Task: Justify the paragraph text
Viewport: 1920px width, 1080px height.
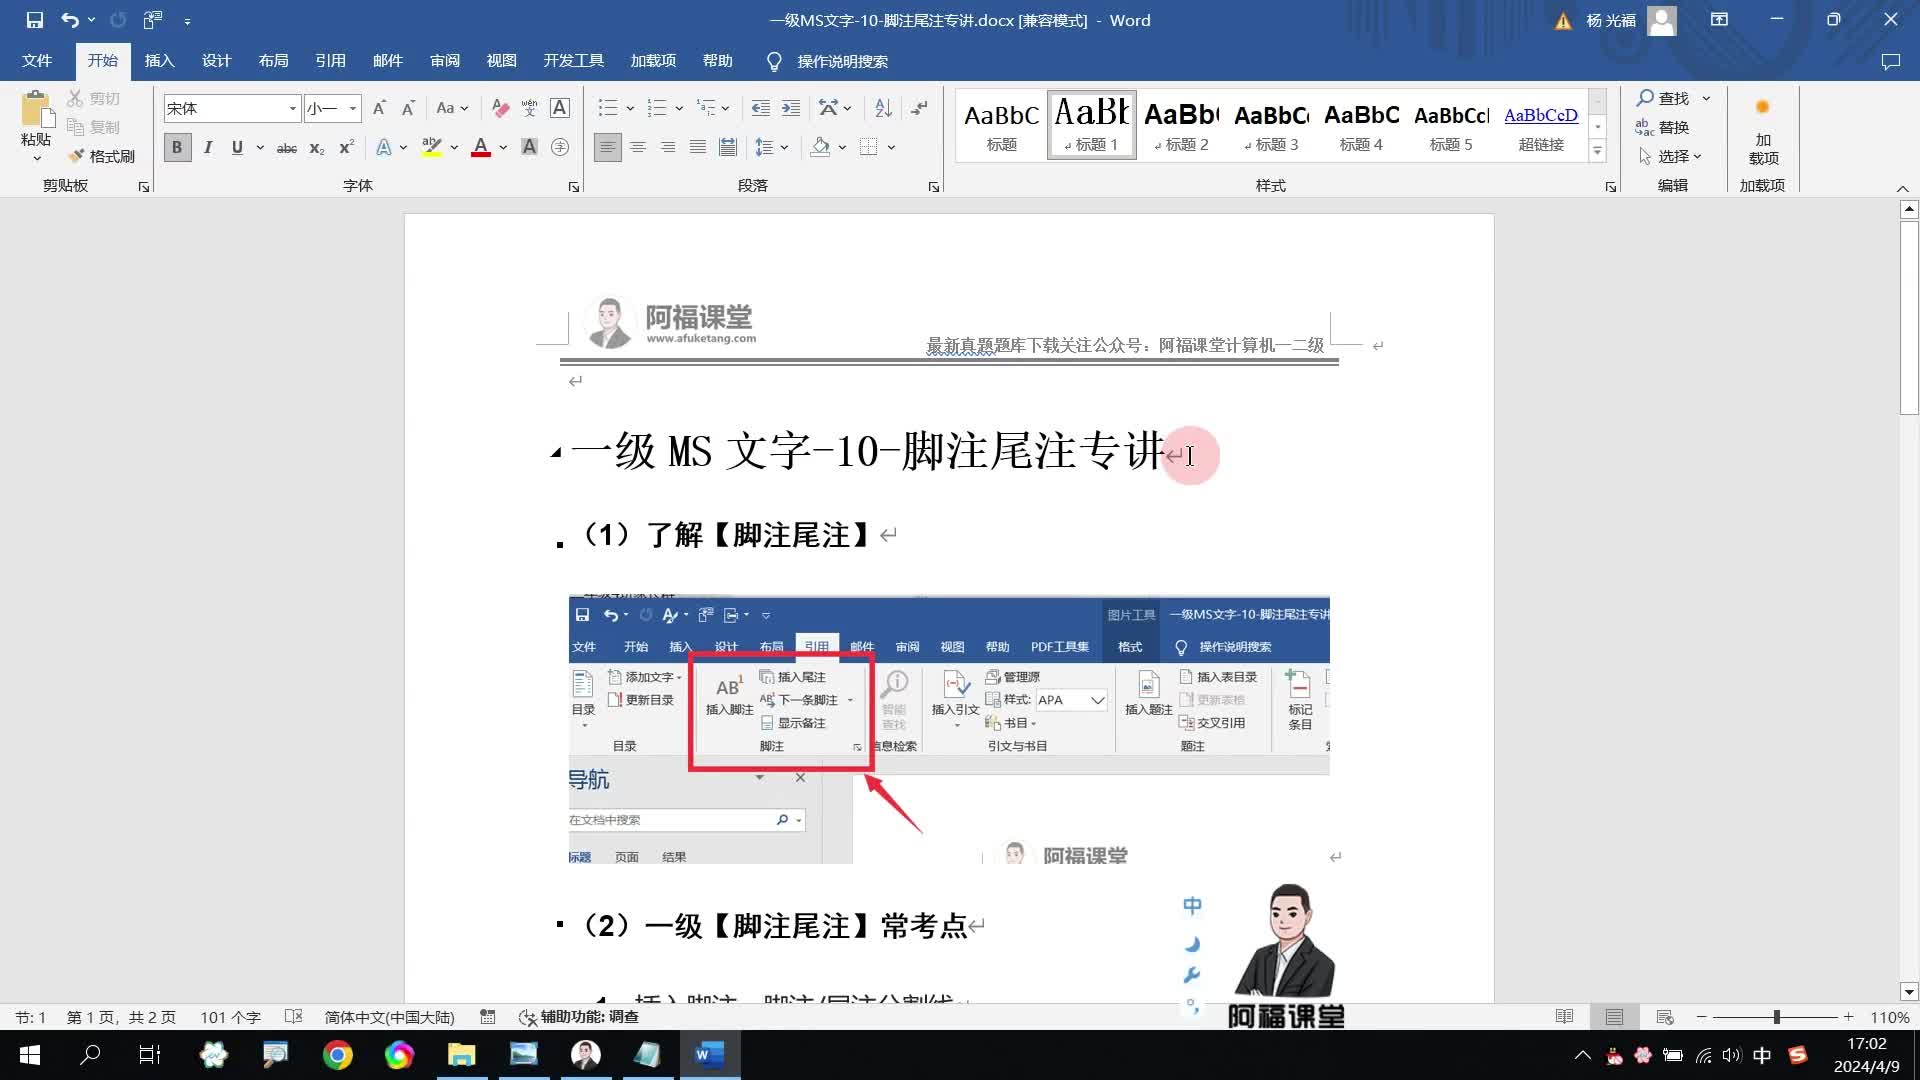Action: (697, 147)
